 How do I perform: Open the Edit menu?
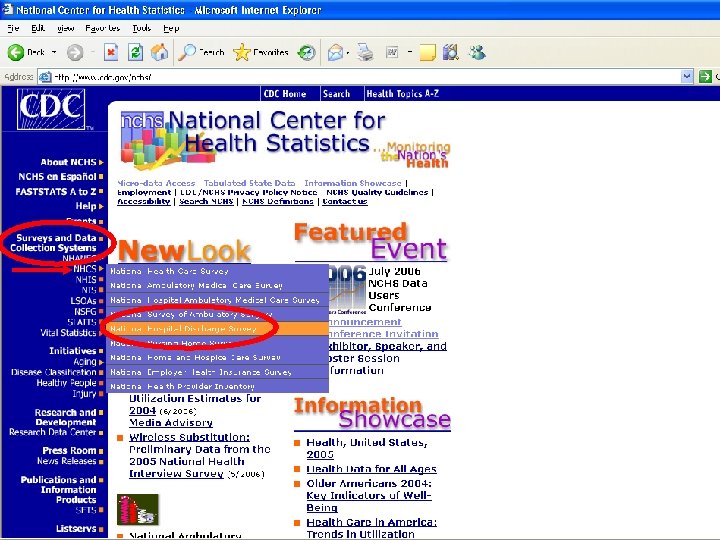(38, 28)
